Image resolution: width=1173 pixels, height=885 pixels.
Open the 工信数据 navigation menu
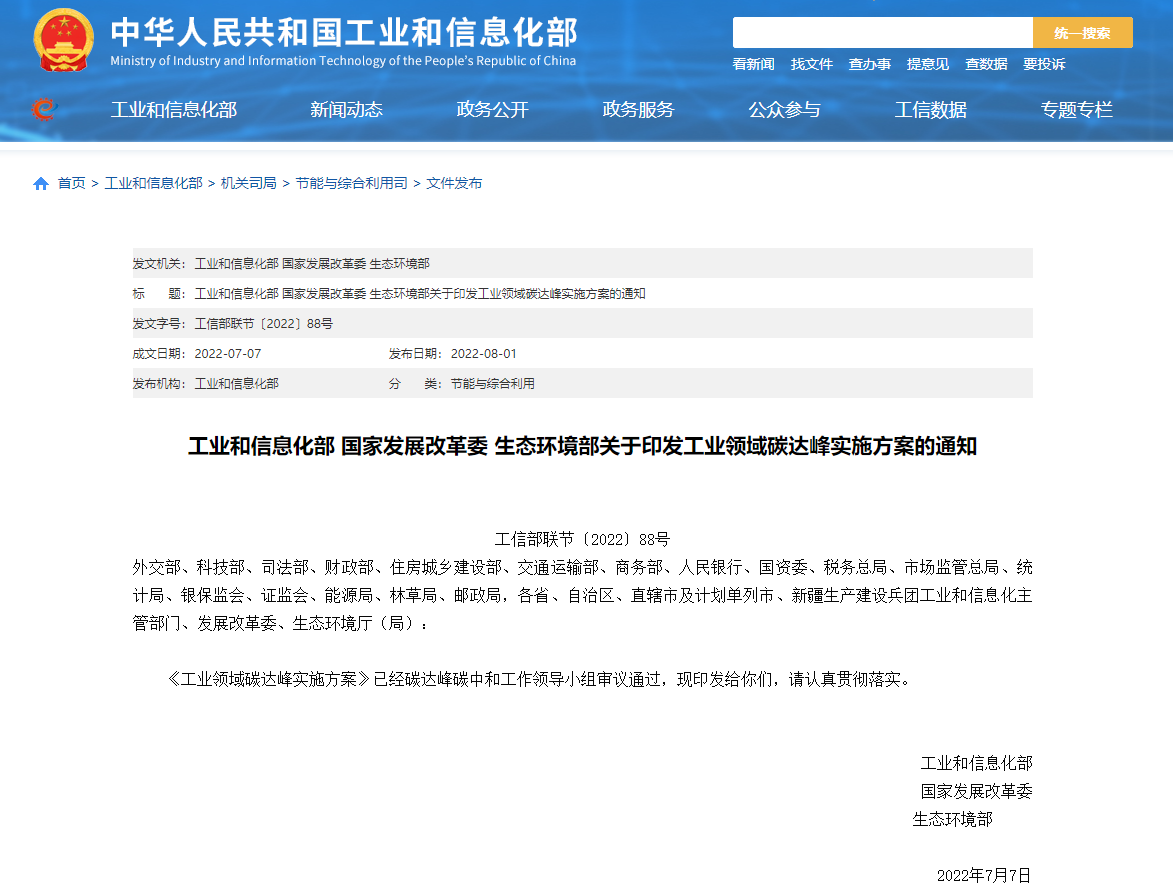coord(930,110)
